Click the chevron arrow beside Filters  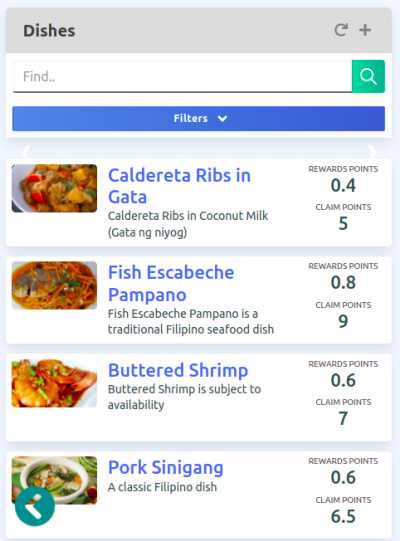[x=223, y=119]
